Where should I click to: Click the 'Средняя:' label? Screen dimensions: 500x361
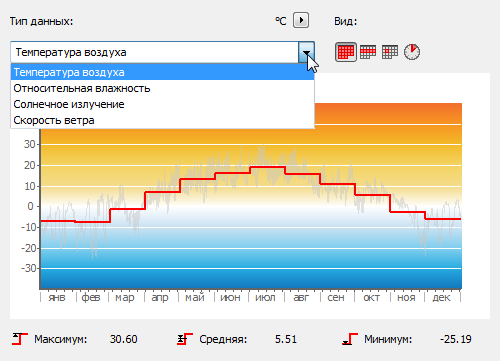point(223,339)
